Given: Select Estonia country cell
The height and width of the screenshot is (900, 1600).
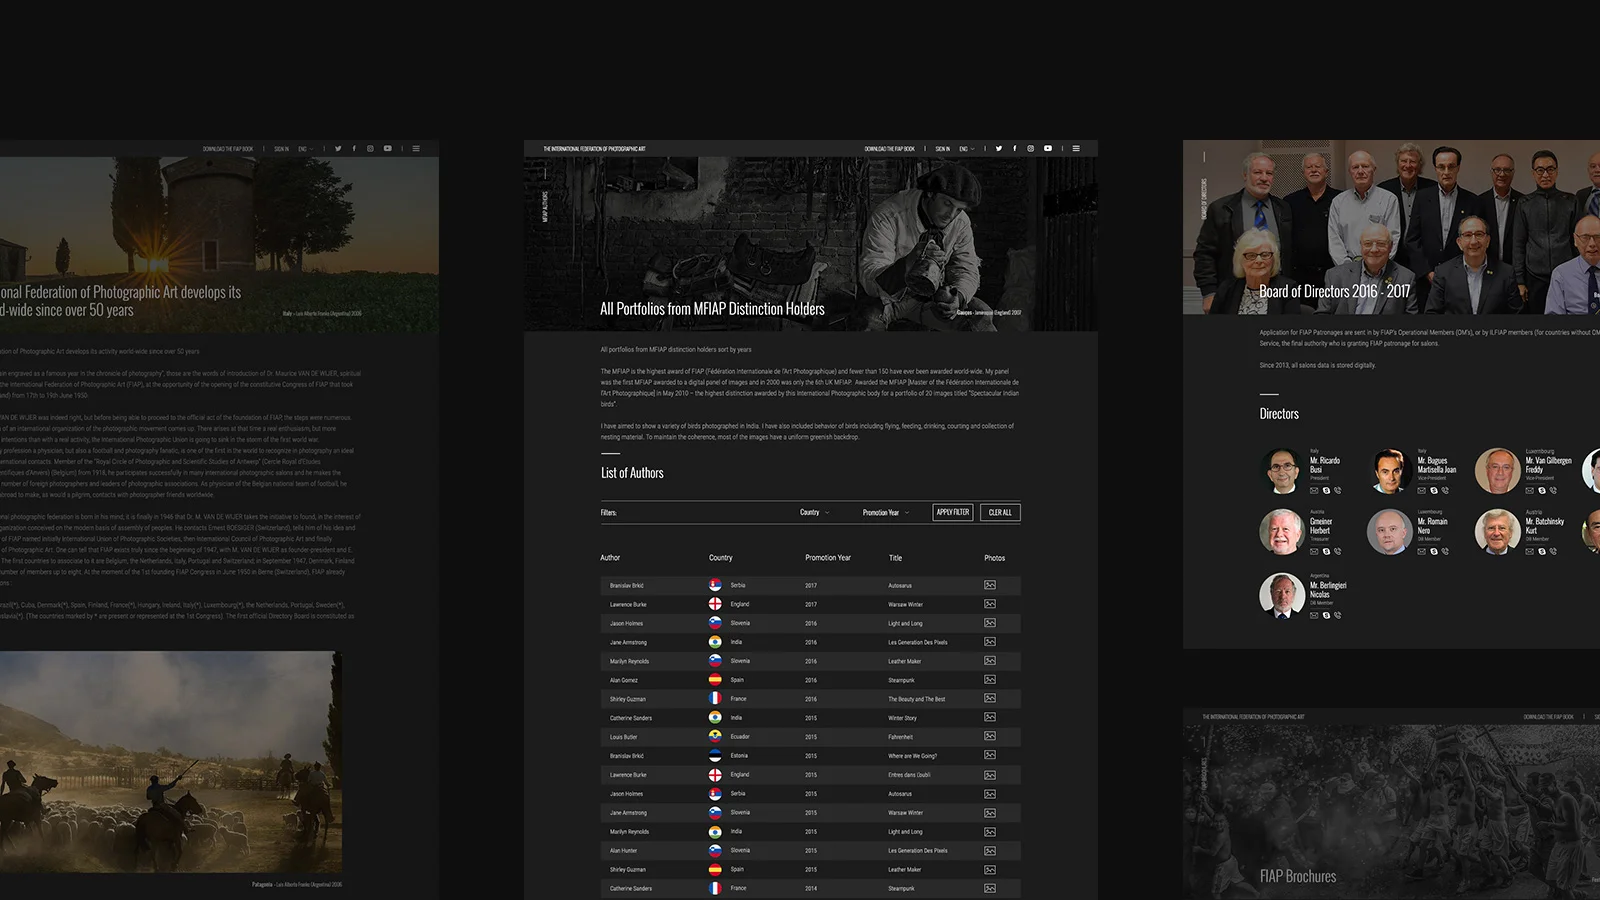Looking at the screenshot, I should pyautogui.click(x=739, y=756).
